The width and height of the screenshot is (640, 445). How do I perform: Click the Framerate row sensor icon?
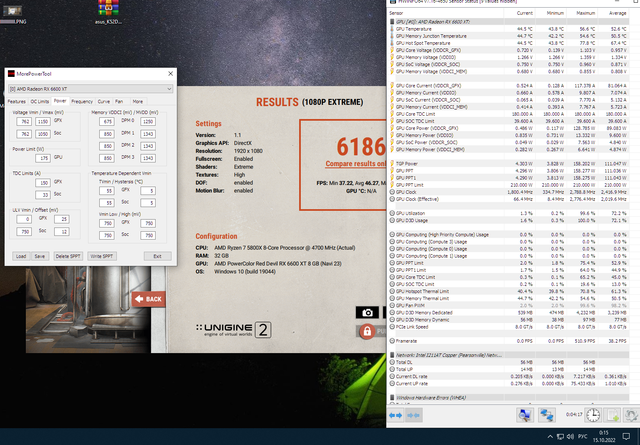click(392, 341)
